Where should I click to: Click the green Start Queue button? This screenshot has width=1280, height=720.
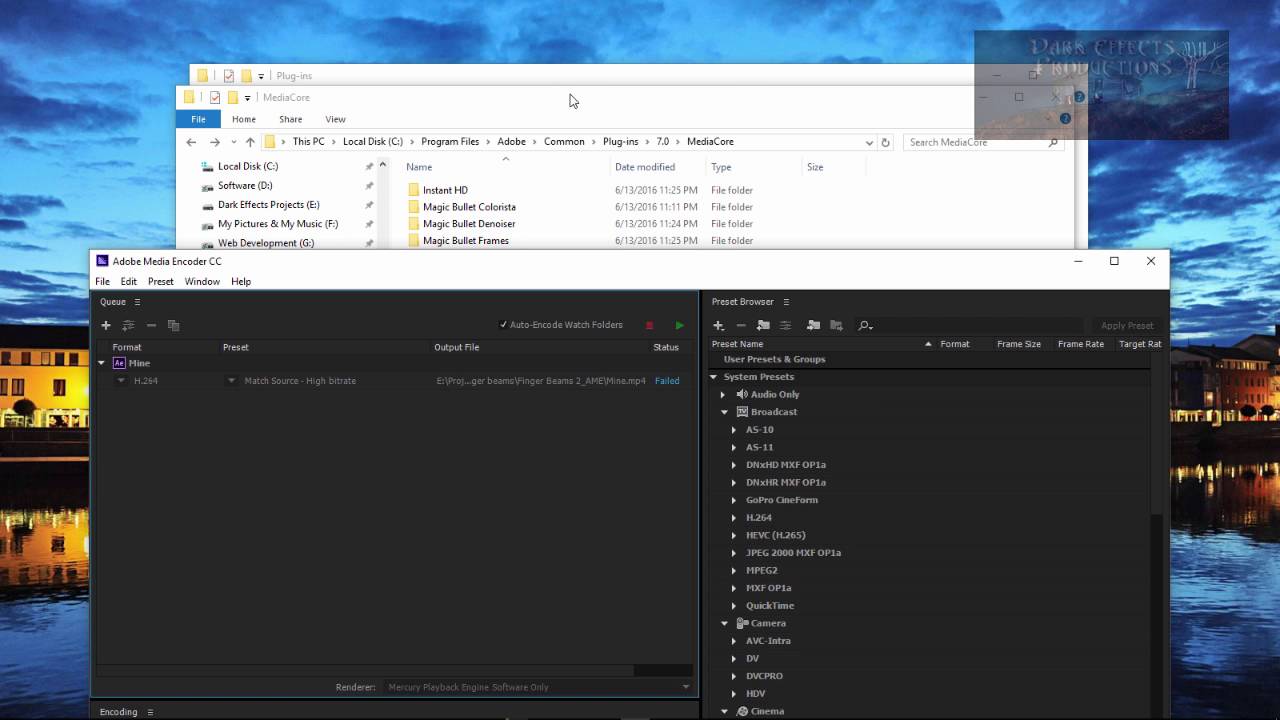point(680,325)
